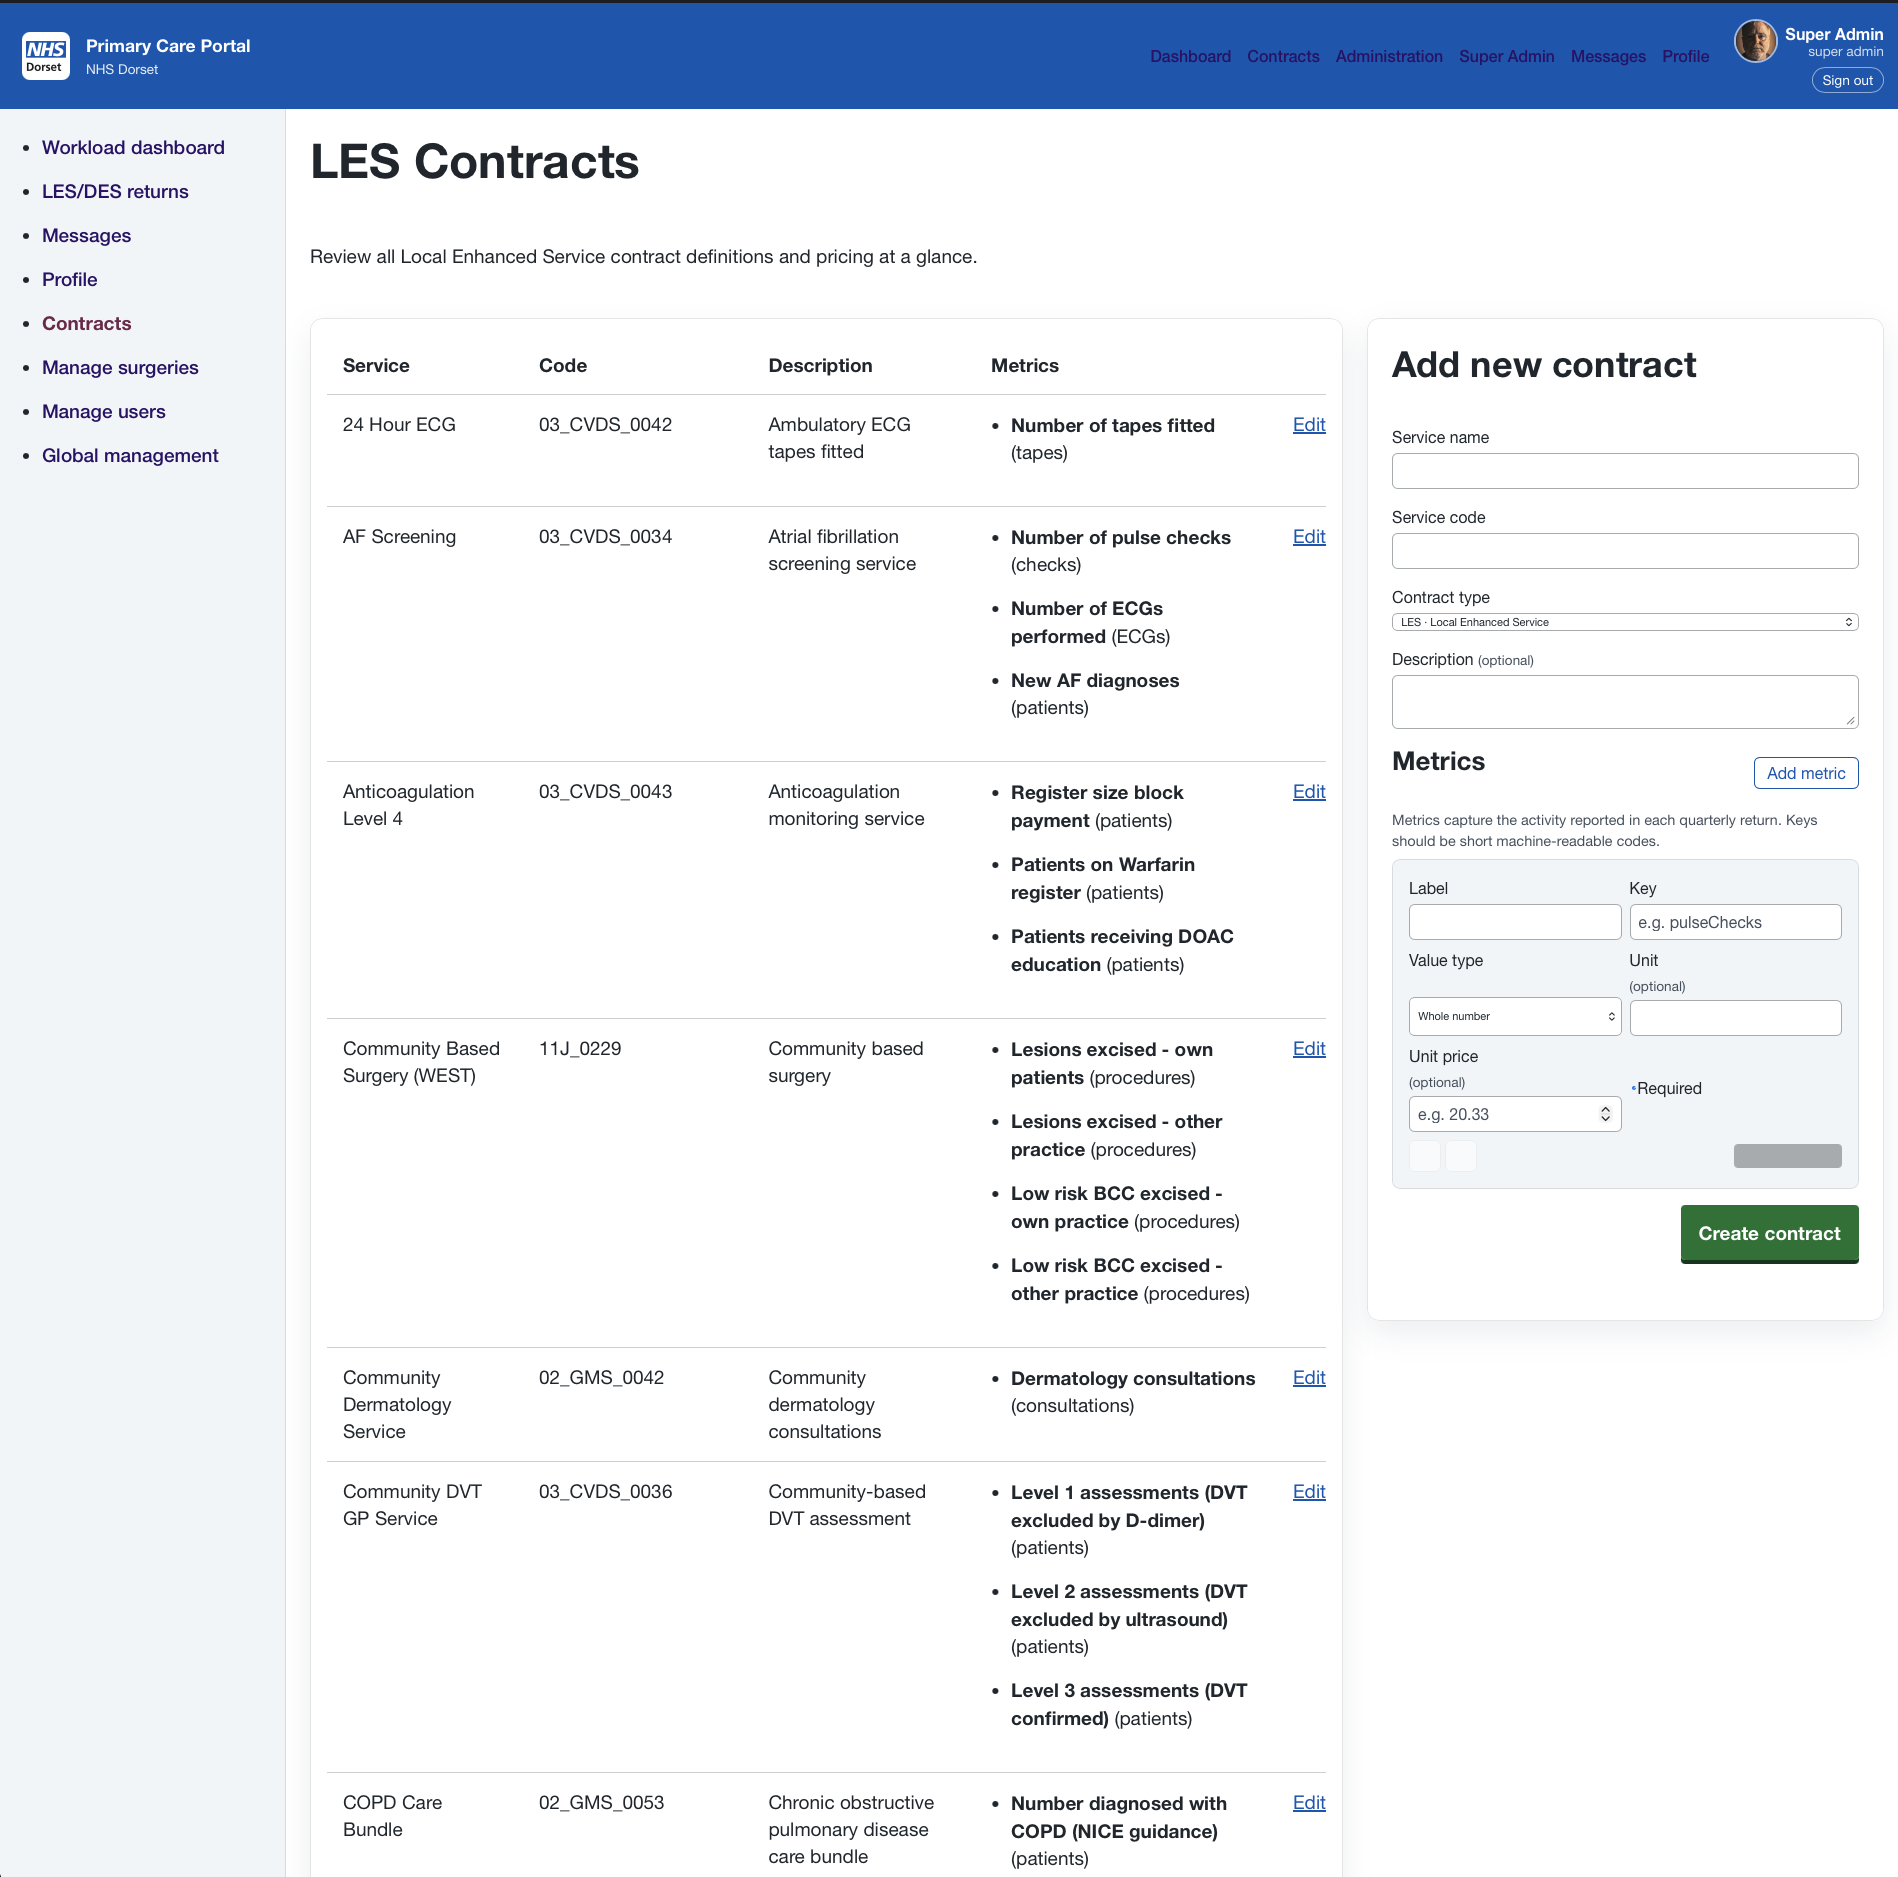Click the Service name input field
This screenshot has height=1877, width=1898.
pyautogui.click(x=1623, y=470)
